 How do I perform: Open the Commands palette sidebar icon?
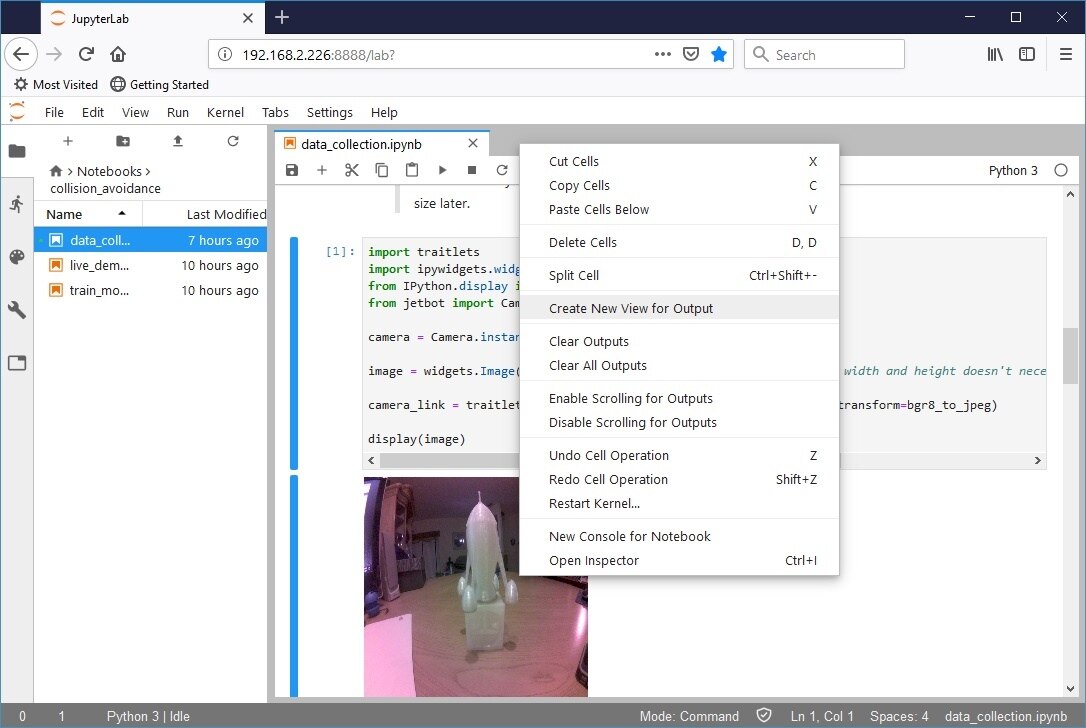17,257
